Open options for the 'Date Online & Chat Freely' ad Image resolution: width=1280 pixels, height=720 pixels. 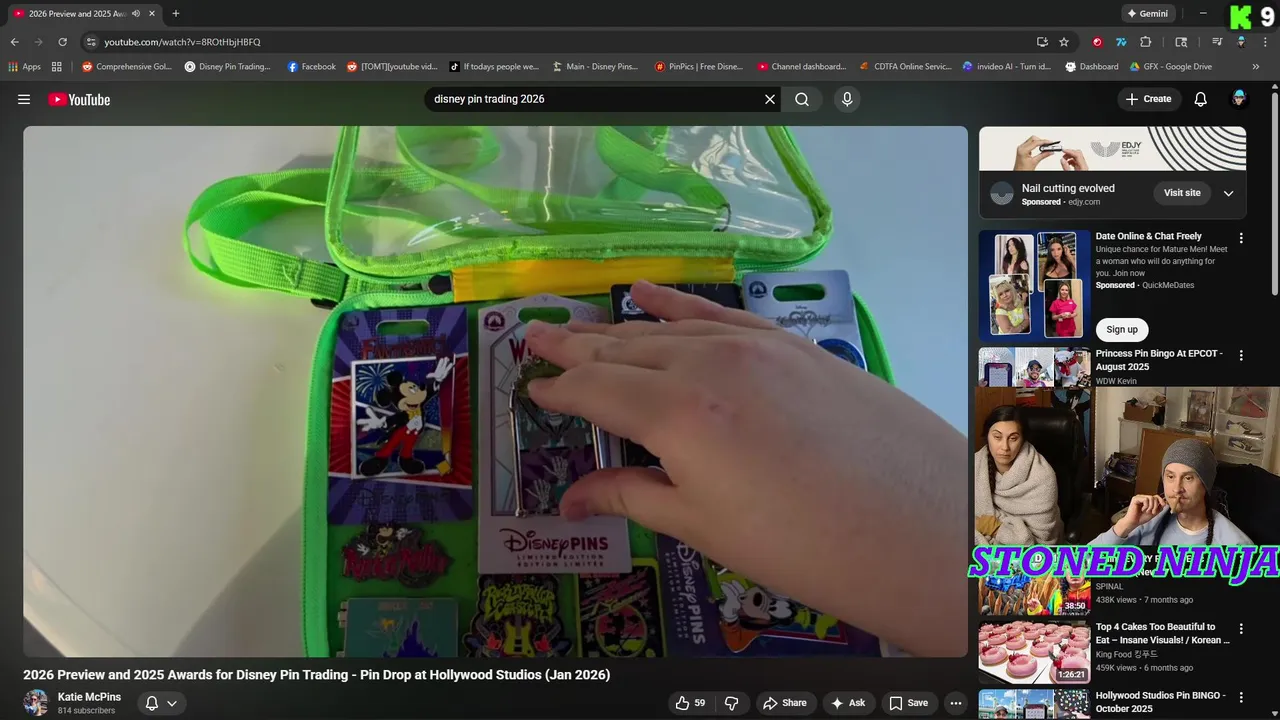click(1241, 238)
